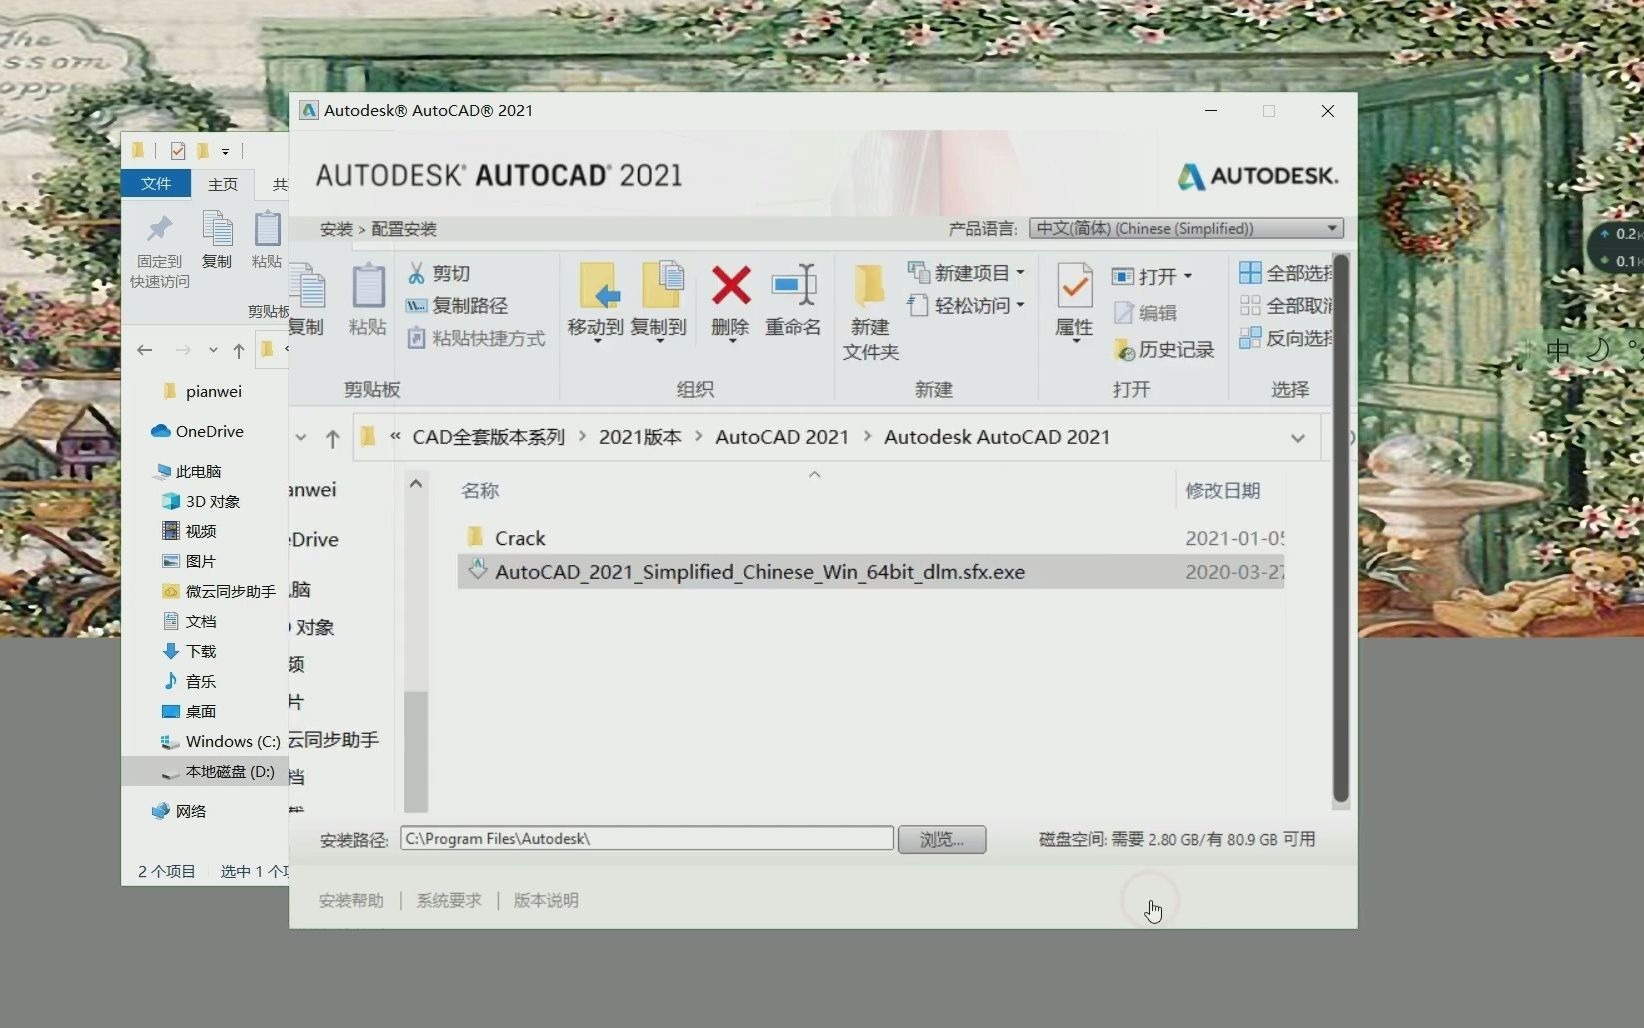Click the Browse (浏览...) button
This screenshot has height=1028, width=1644.
pyautogui.click(x=942, y=839)
